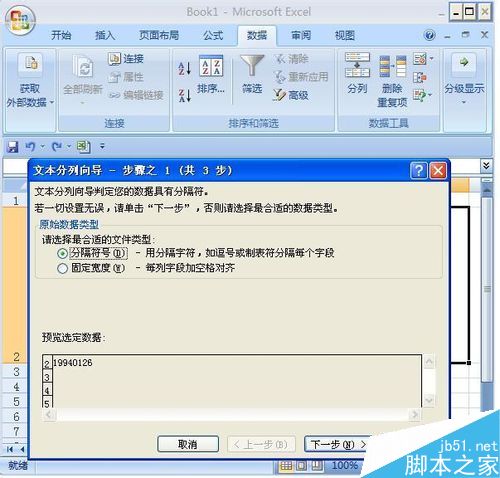The image size is (500, 478).
Task: Open Data Validation icon
Action: coord(420,59)
